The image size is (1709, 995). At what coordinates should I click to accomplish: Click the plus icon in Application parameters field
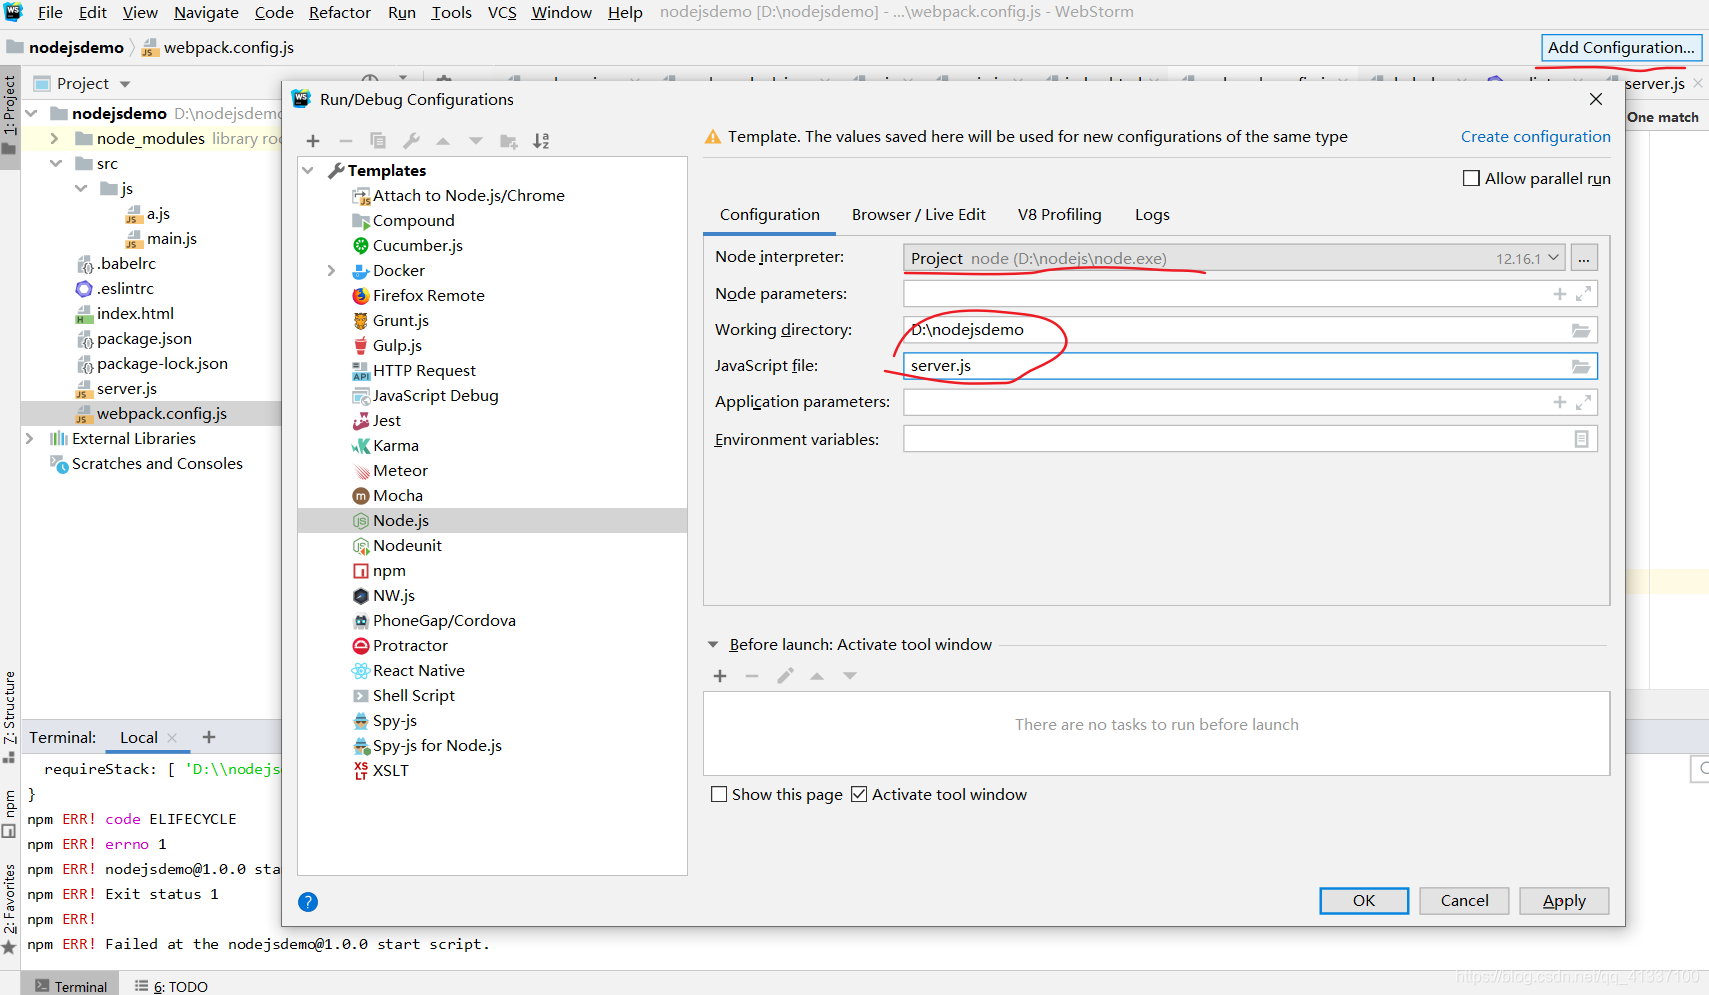click(1560, 402)
